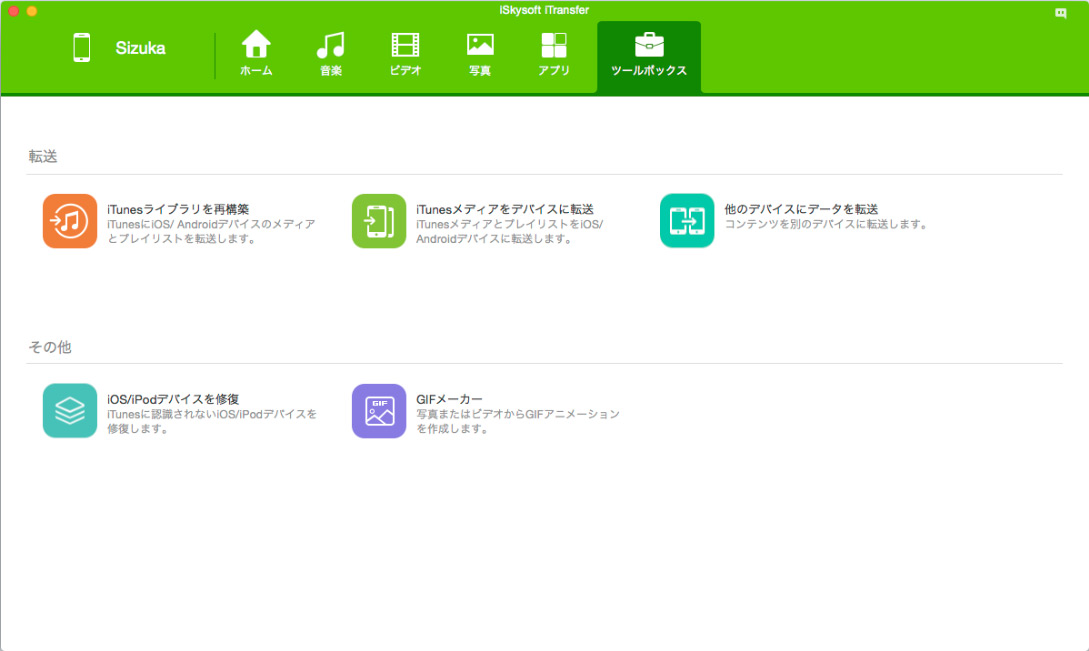Choose iTunesメディアをデバイスに転送 title
Image resolution: width=1089 pixels, height=651 pixels.
coord(505,209)
